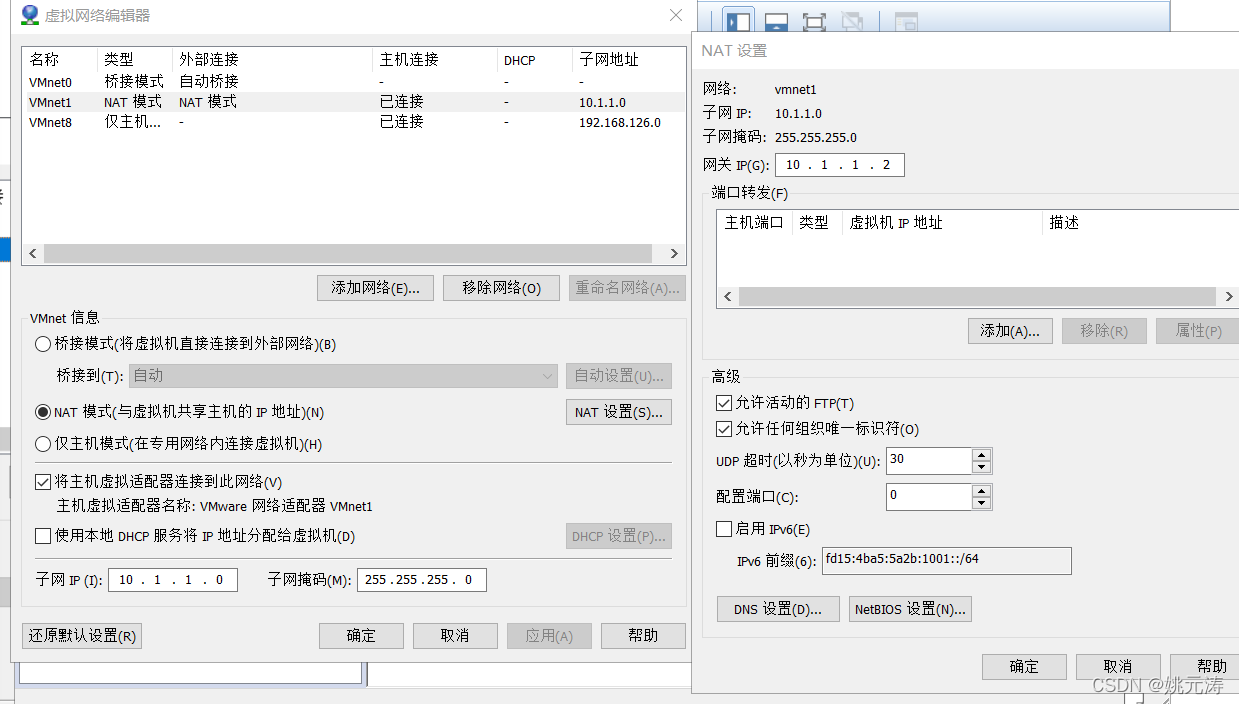Select the VMnet0 row

[354, 82]
